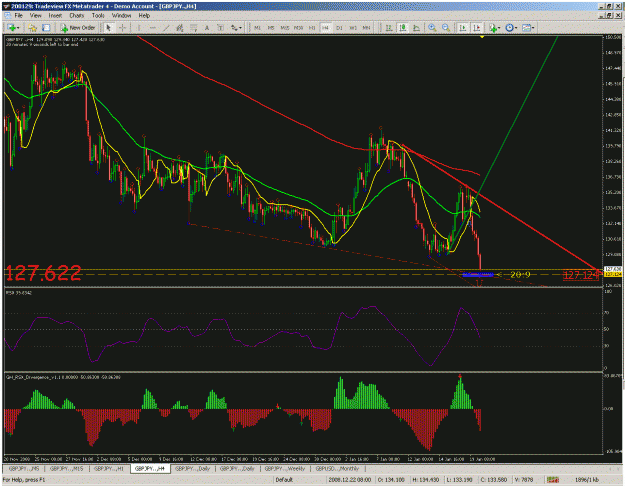
Task: Switch to Bar Chart display
Action: tap(389, 28)
